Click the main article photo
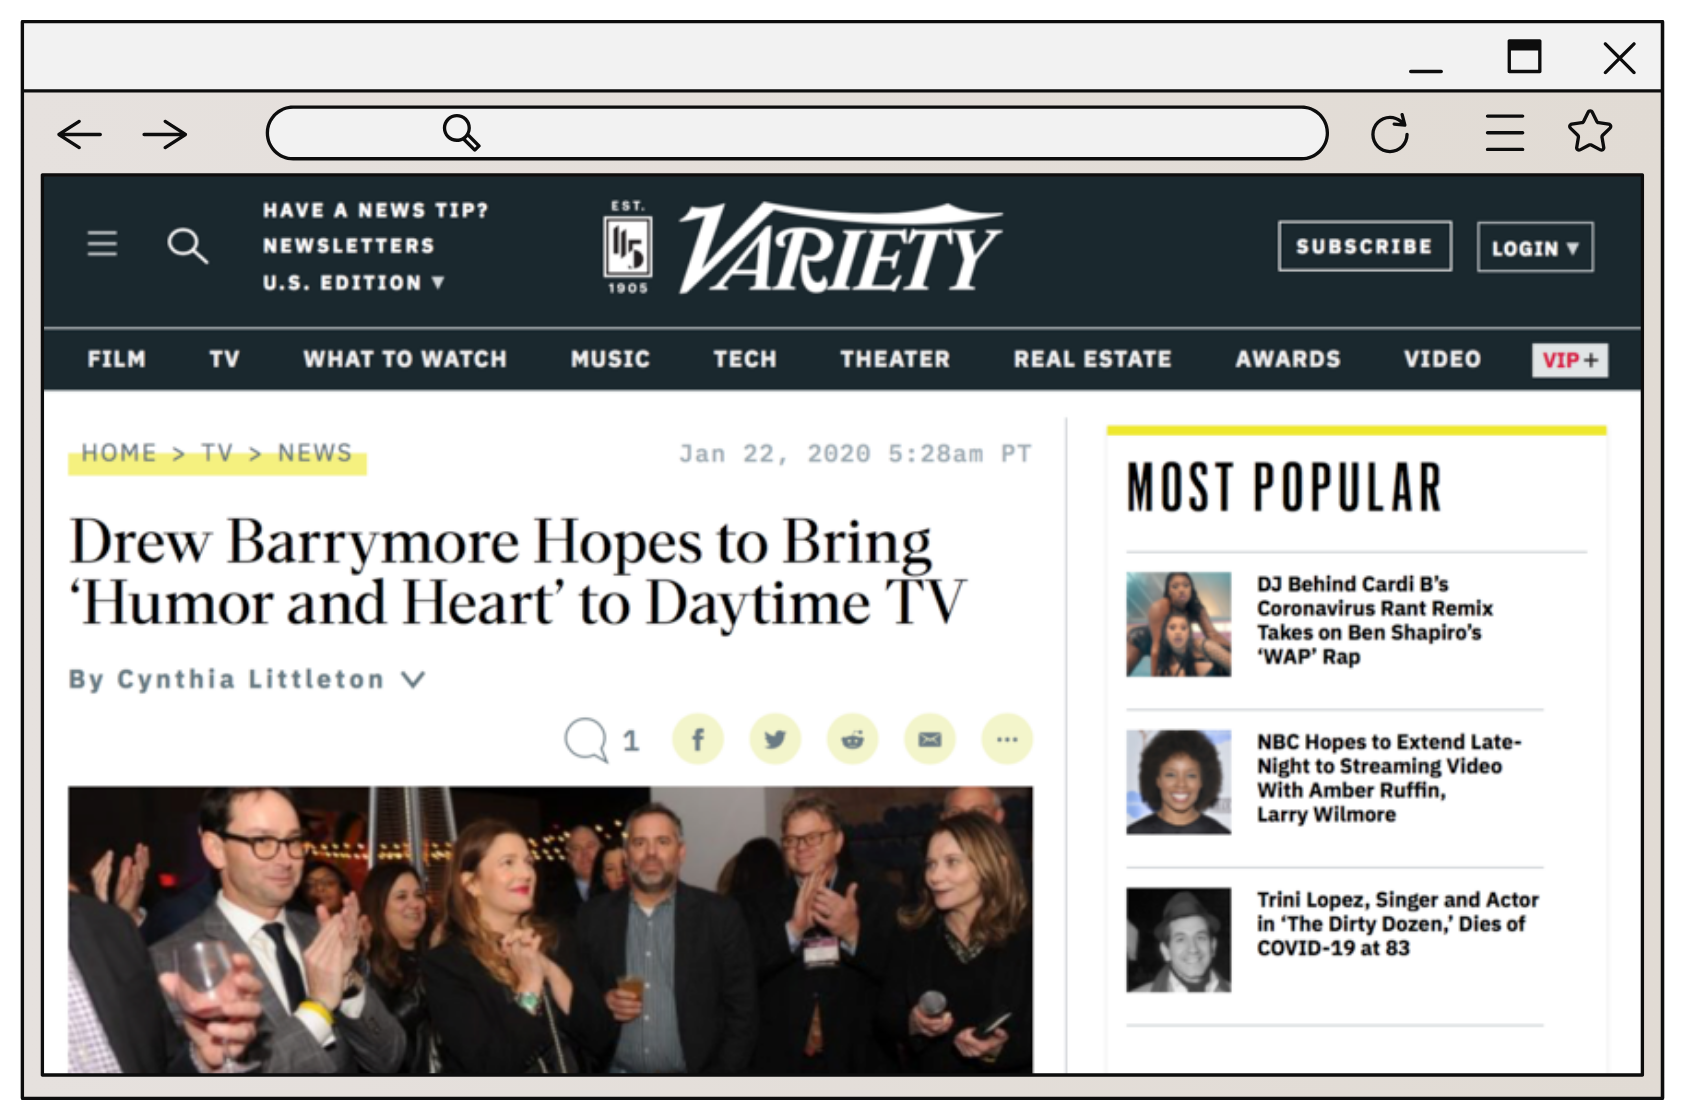 [550, 930]
